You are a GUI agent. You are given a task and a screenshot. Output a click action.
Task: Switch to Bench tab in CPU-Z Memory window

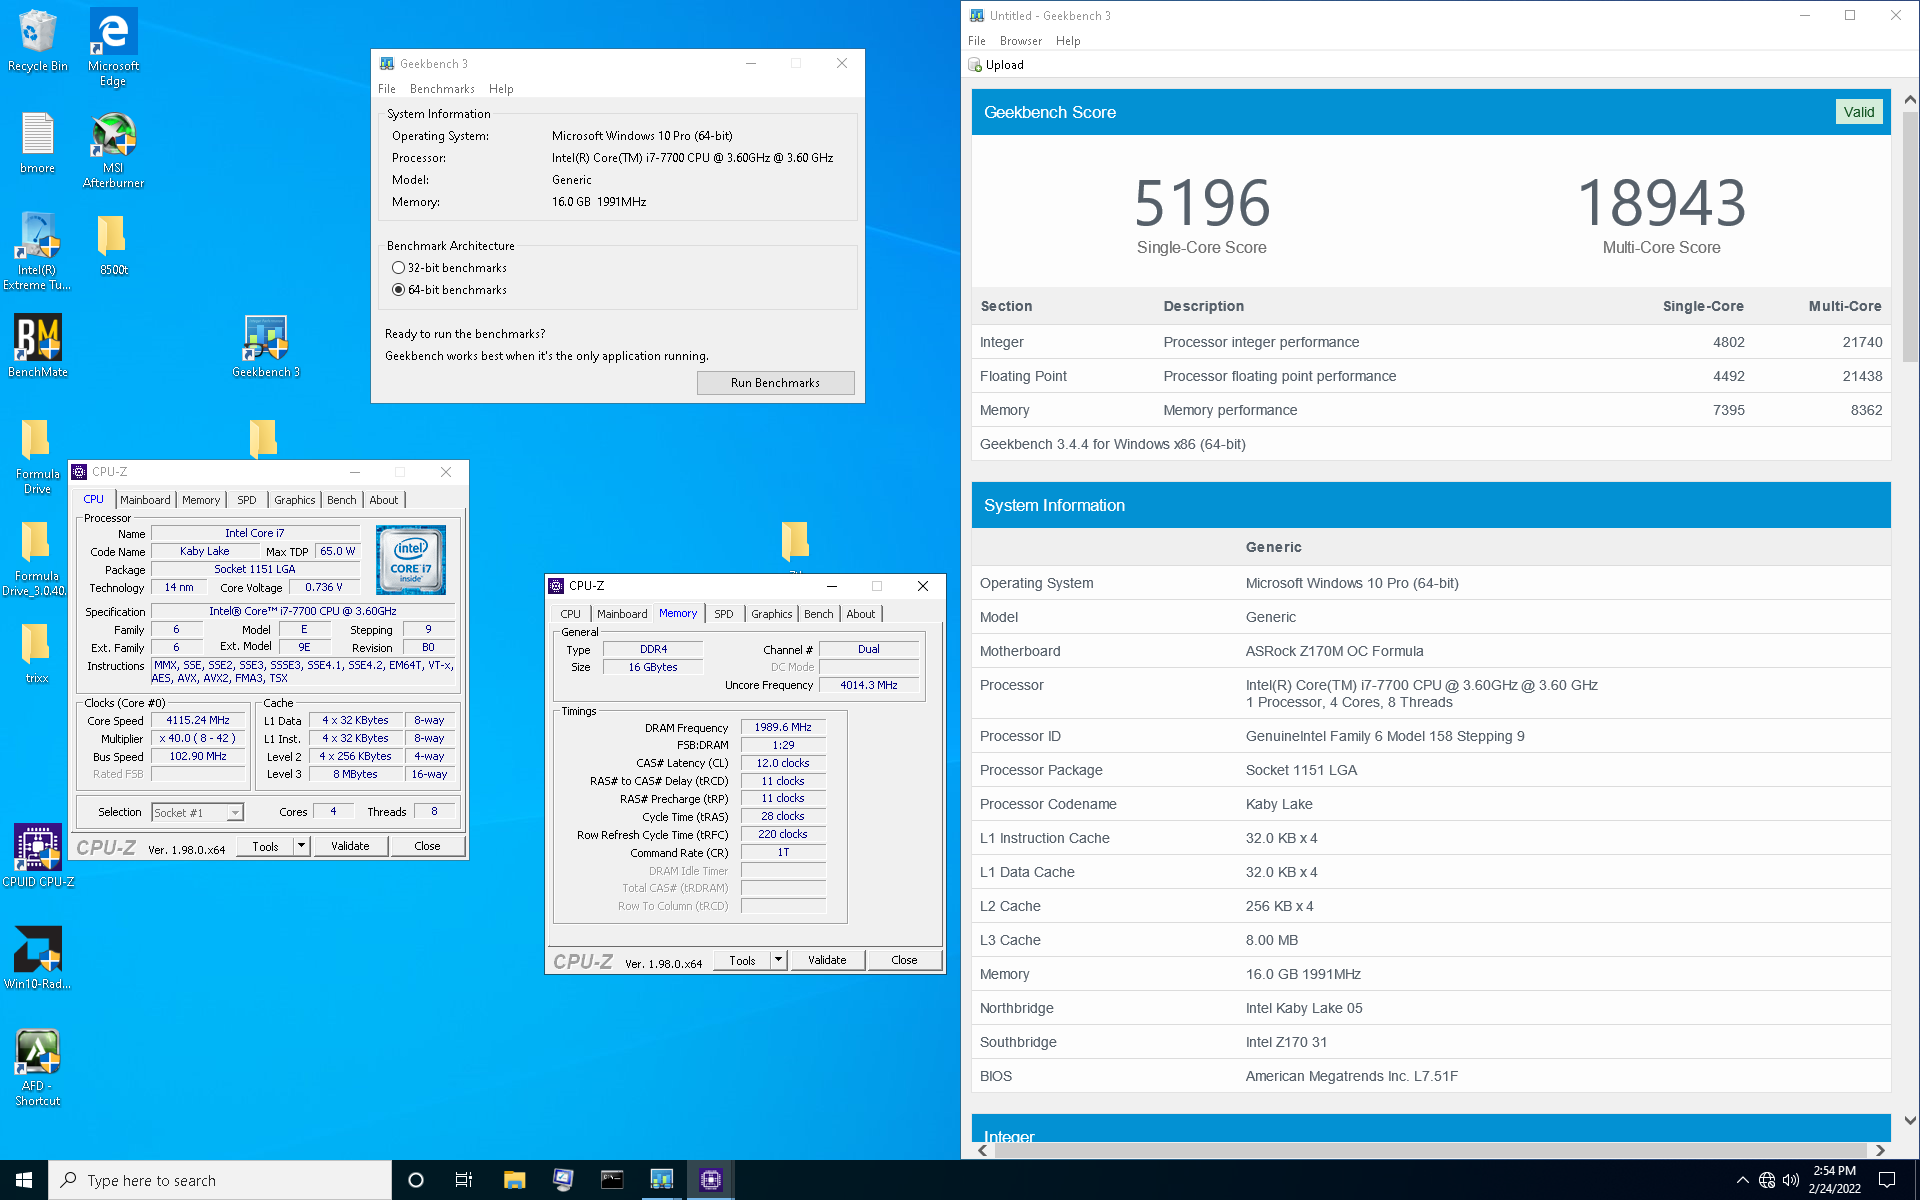[819, 614]
